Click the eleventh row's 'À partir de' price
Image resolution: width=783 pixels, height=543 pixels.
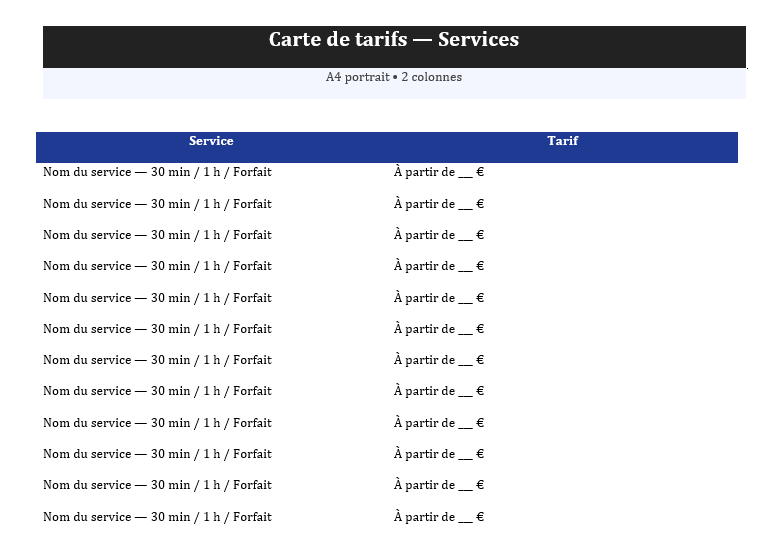click(x=439, y=485)
